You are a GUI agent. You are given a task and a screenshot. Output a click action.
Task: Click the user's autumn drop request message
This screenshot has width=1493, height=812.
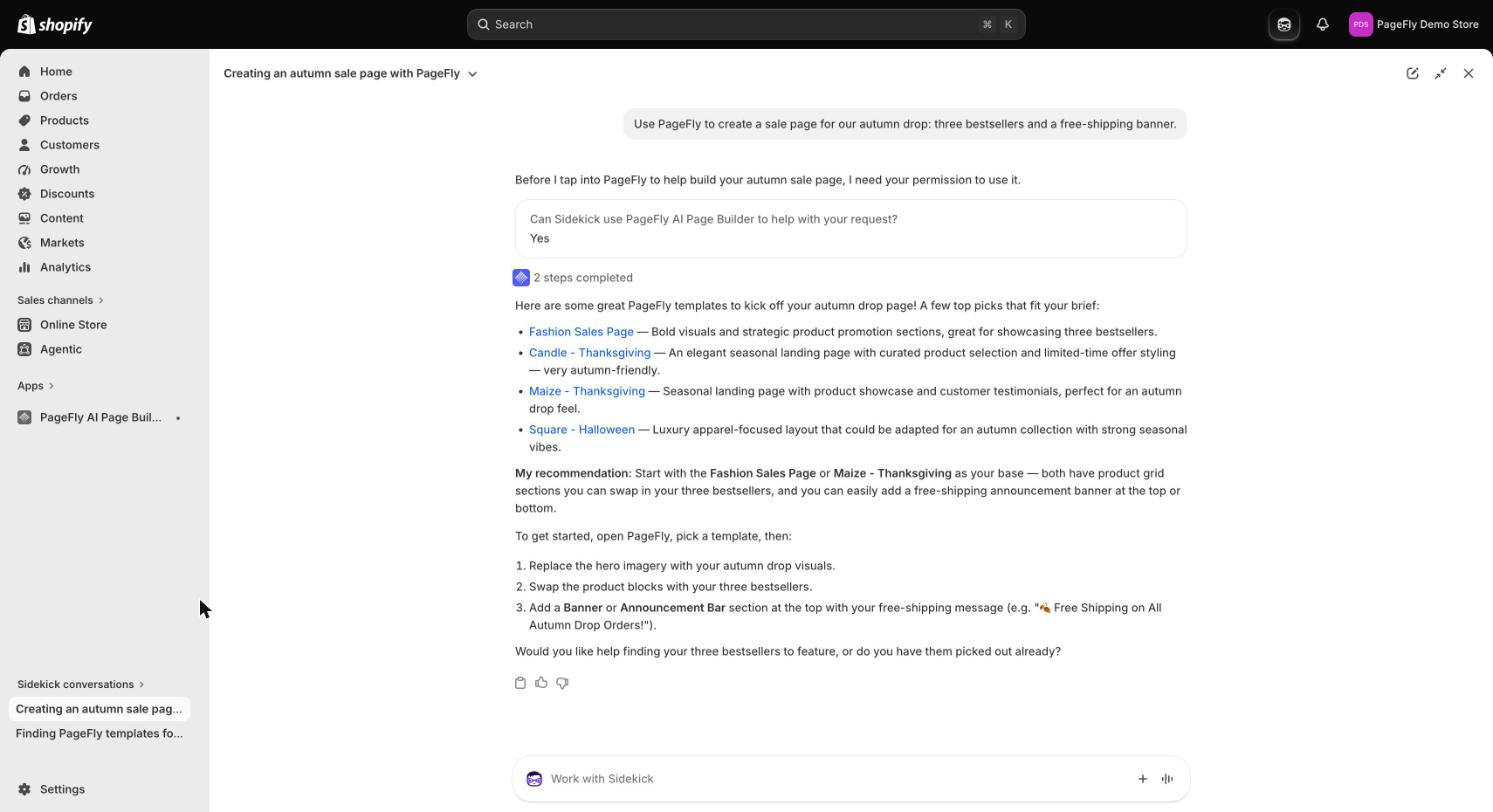tap(905, 124)
